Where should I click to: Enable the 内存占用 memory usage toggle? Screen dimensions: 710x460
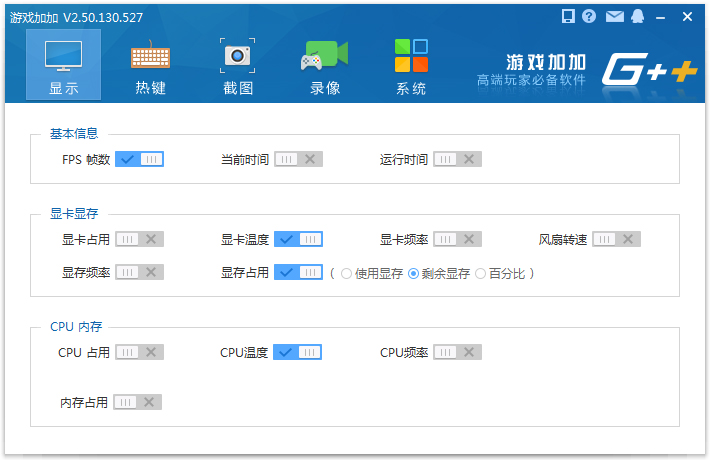click(x=137, y=402)
